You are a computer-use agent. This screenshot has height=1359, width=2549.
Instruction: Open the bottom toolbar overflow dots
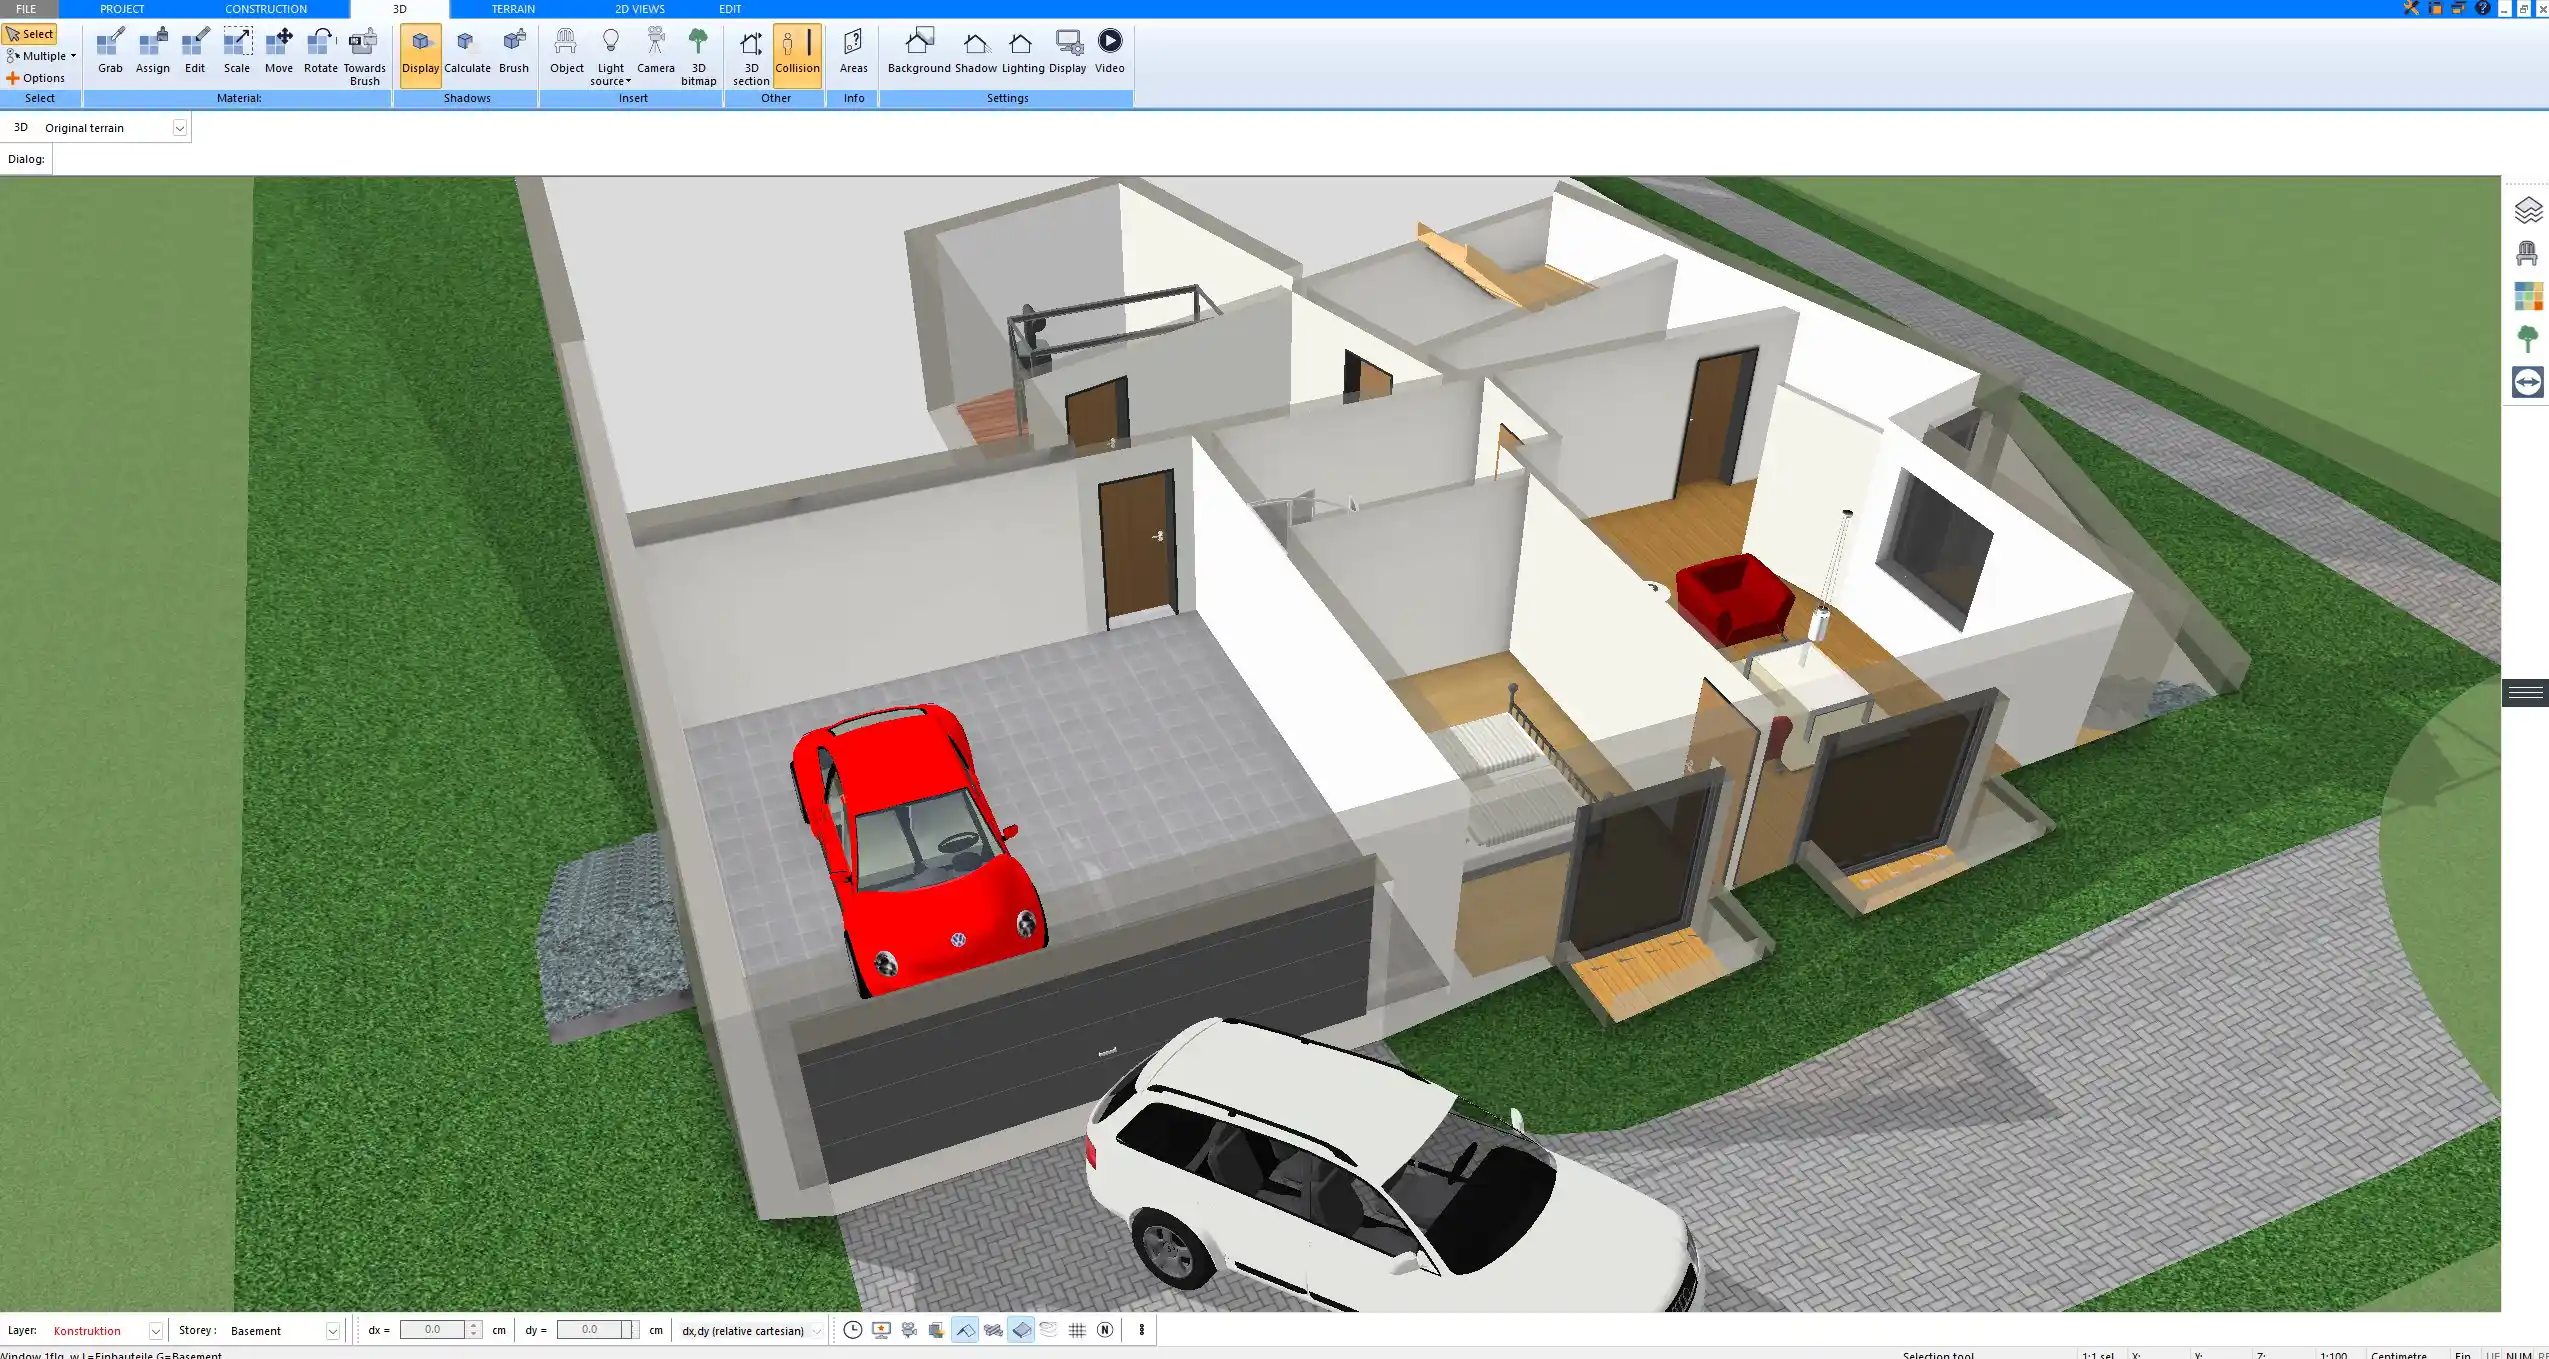pos(1141,1330)
